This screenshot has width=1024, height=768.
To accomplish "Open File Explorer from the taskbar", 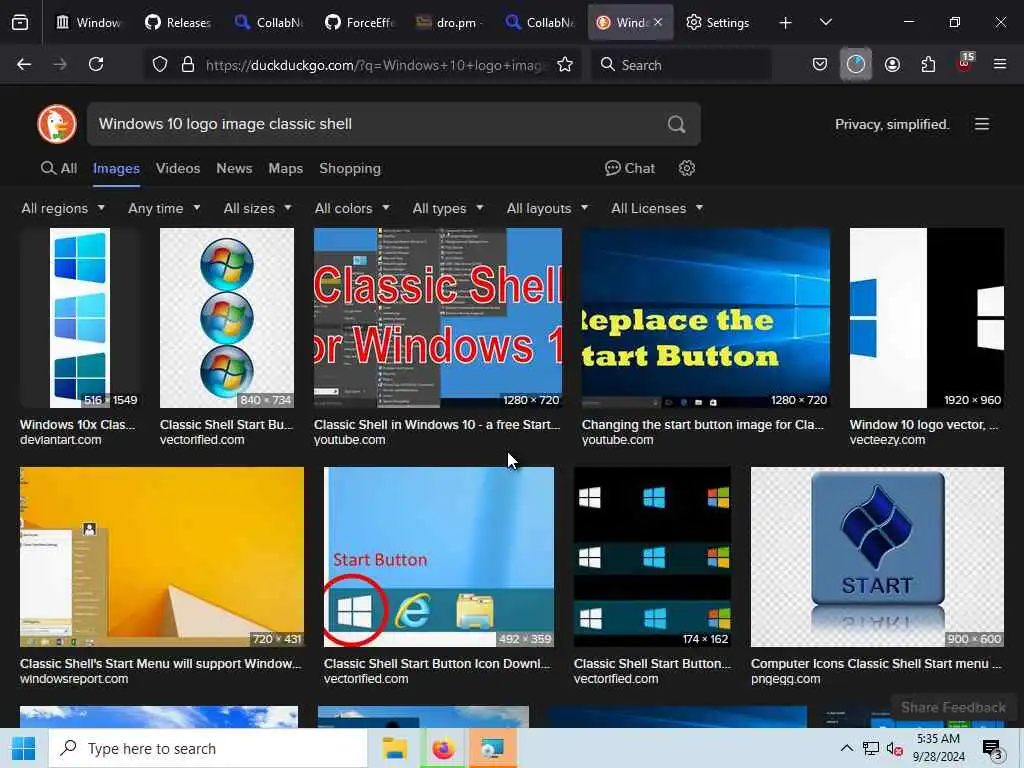I will point(394,748).
